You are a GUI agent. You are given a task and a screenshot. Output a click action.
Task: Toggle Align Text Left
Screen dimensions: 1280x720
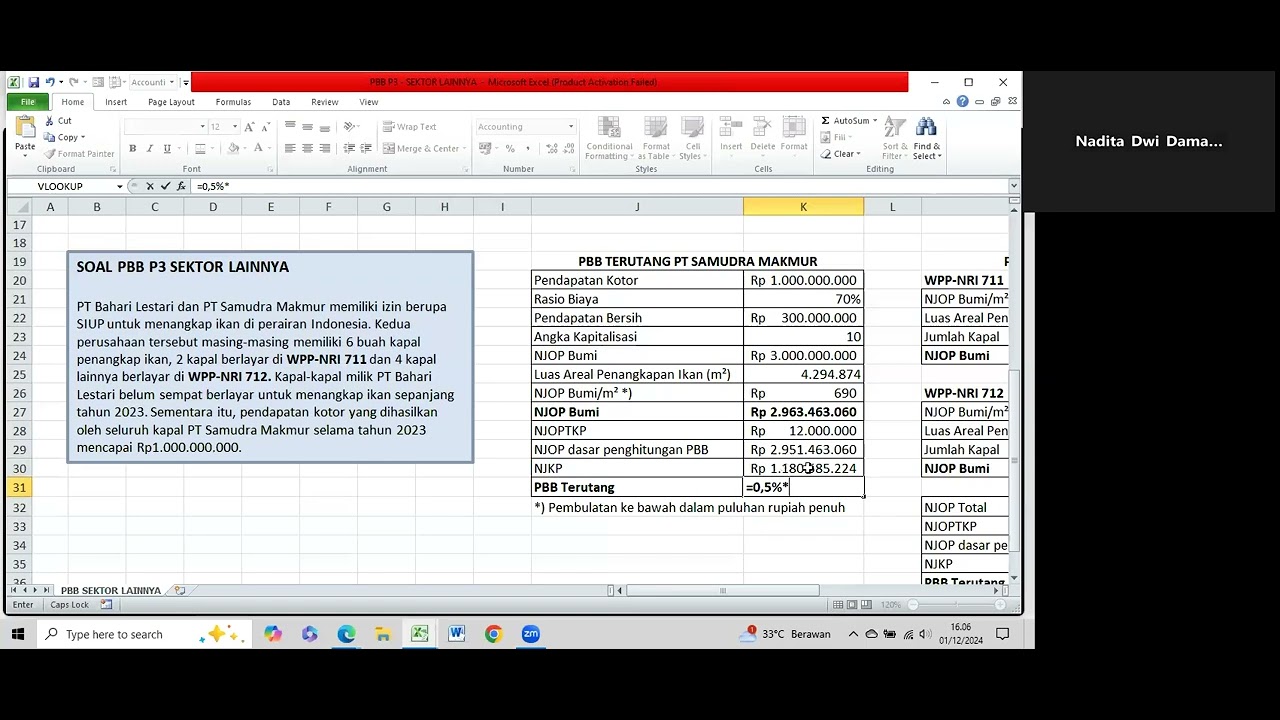[x=290, y=148]
